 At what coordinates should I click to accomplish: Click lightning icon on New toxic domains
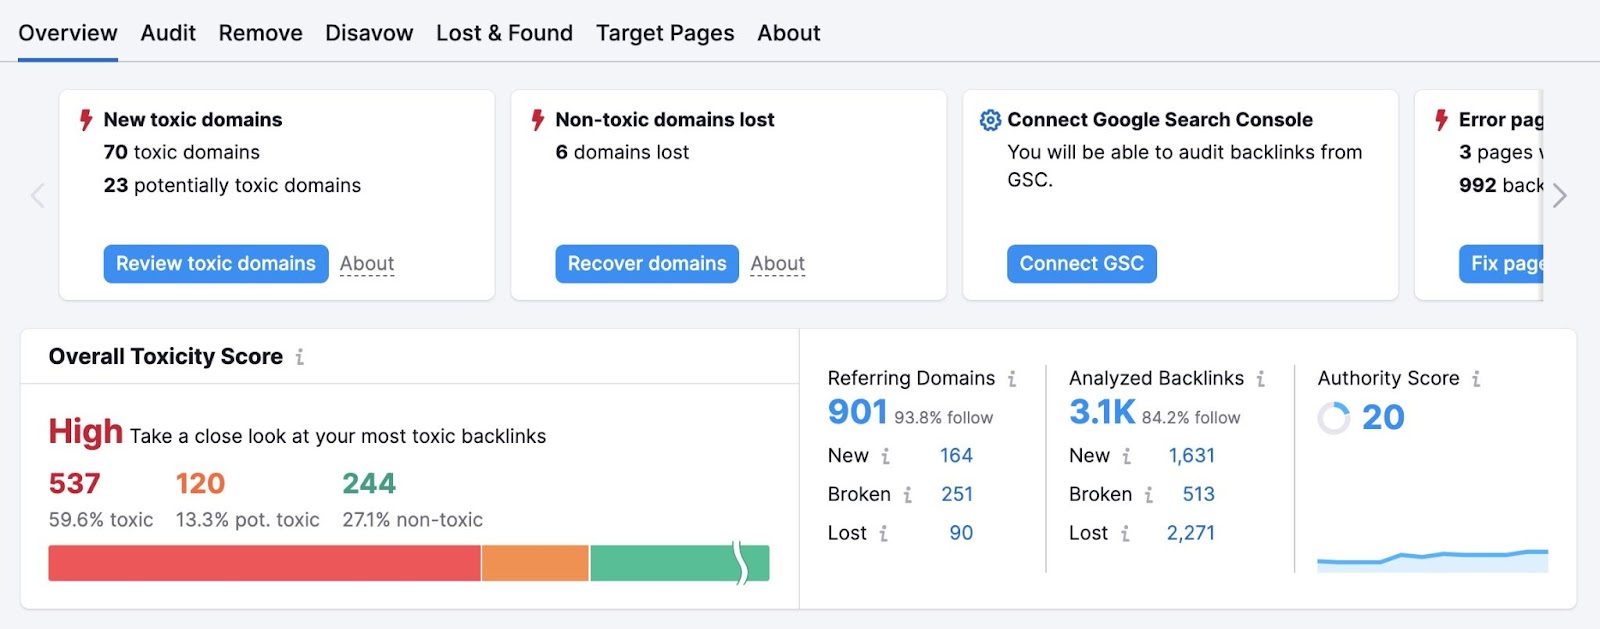tap(86, 120)
